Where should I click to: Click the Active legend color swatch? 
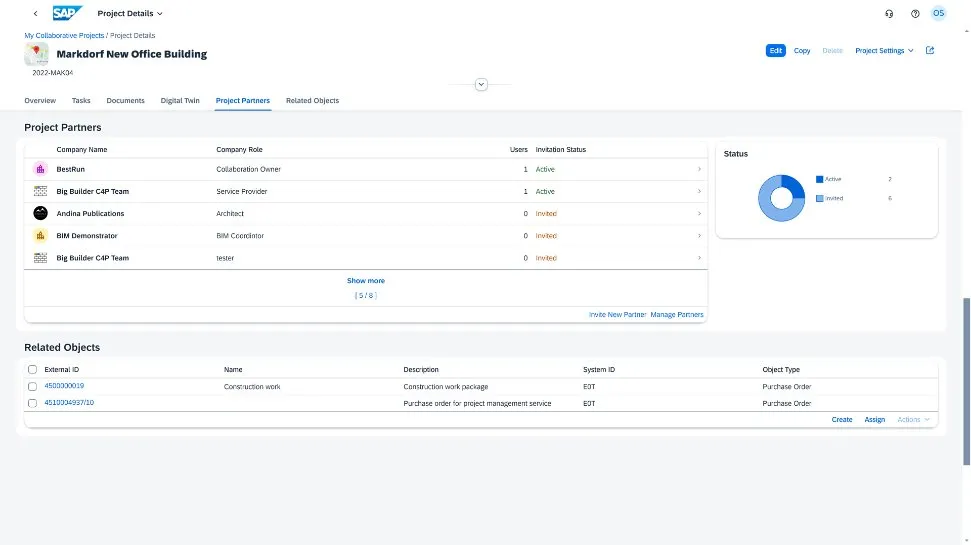coord(819,180)
